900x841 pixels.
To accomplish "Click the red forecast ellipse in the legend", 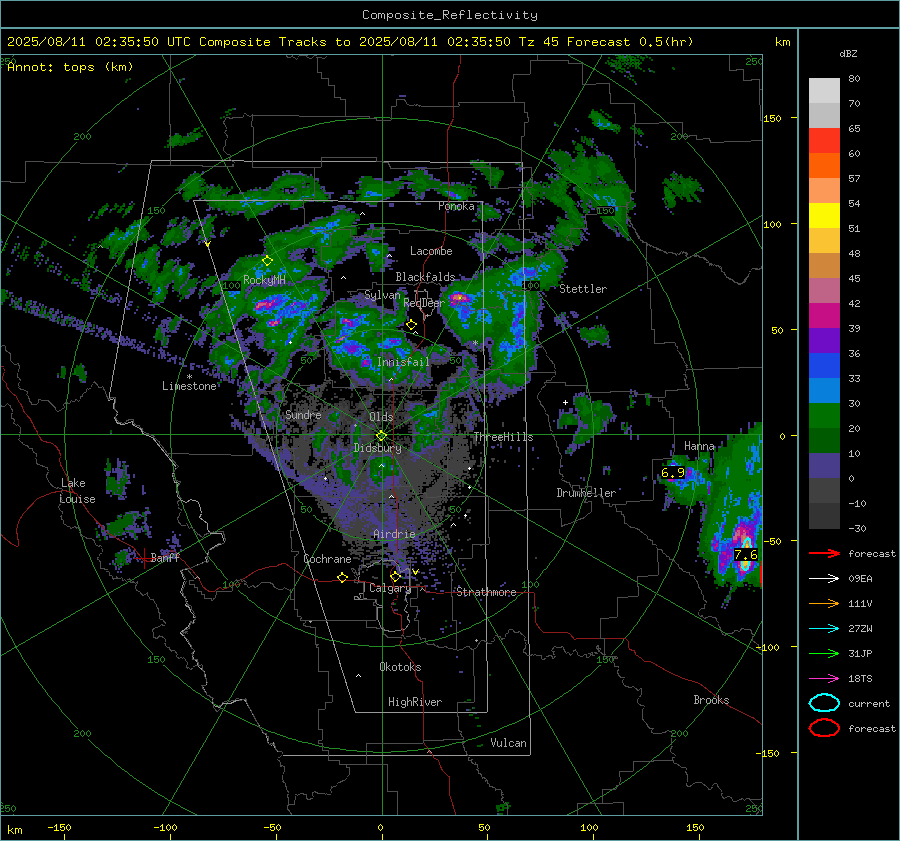I will (824, 728).
